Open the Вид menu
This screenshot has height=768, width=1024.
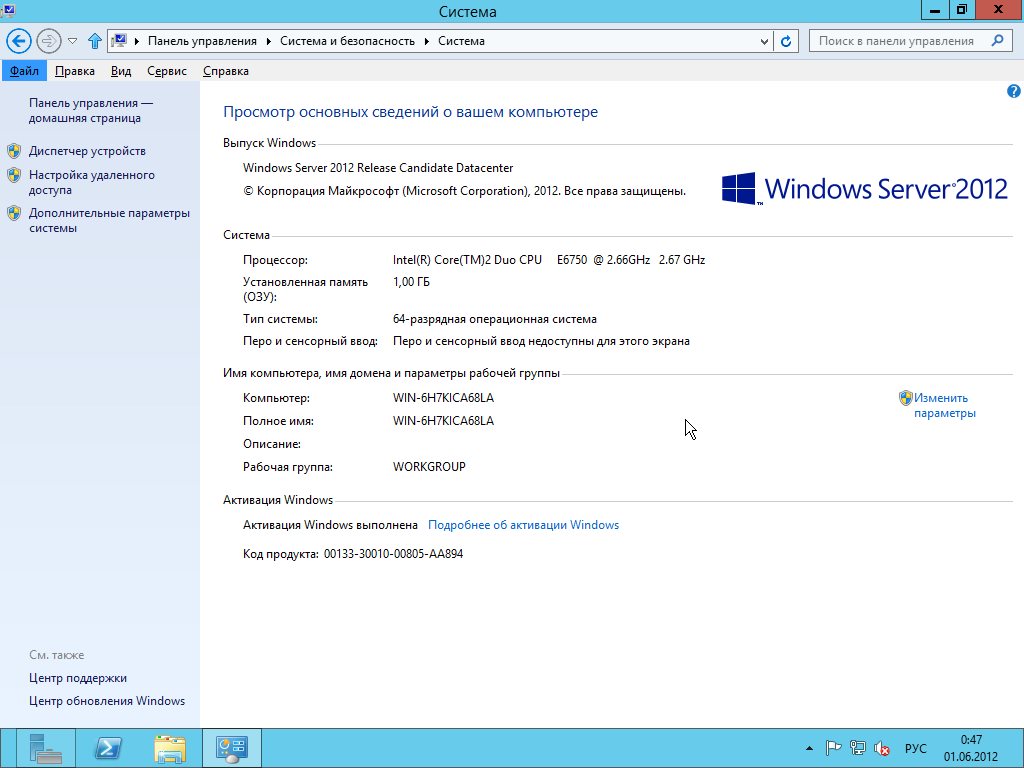121,71
